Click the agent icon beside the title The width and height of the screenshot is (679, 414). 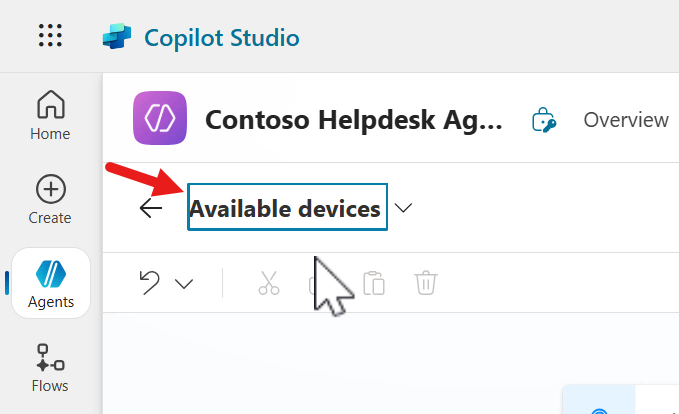(544, 120)
